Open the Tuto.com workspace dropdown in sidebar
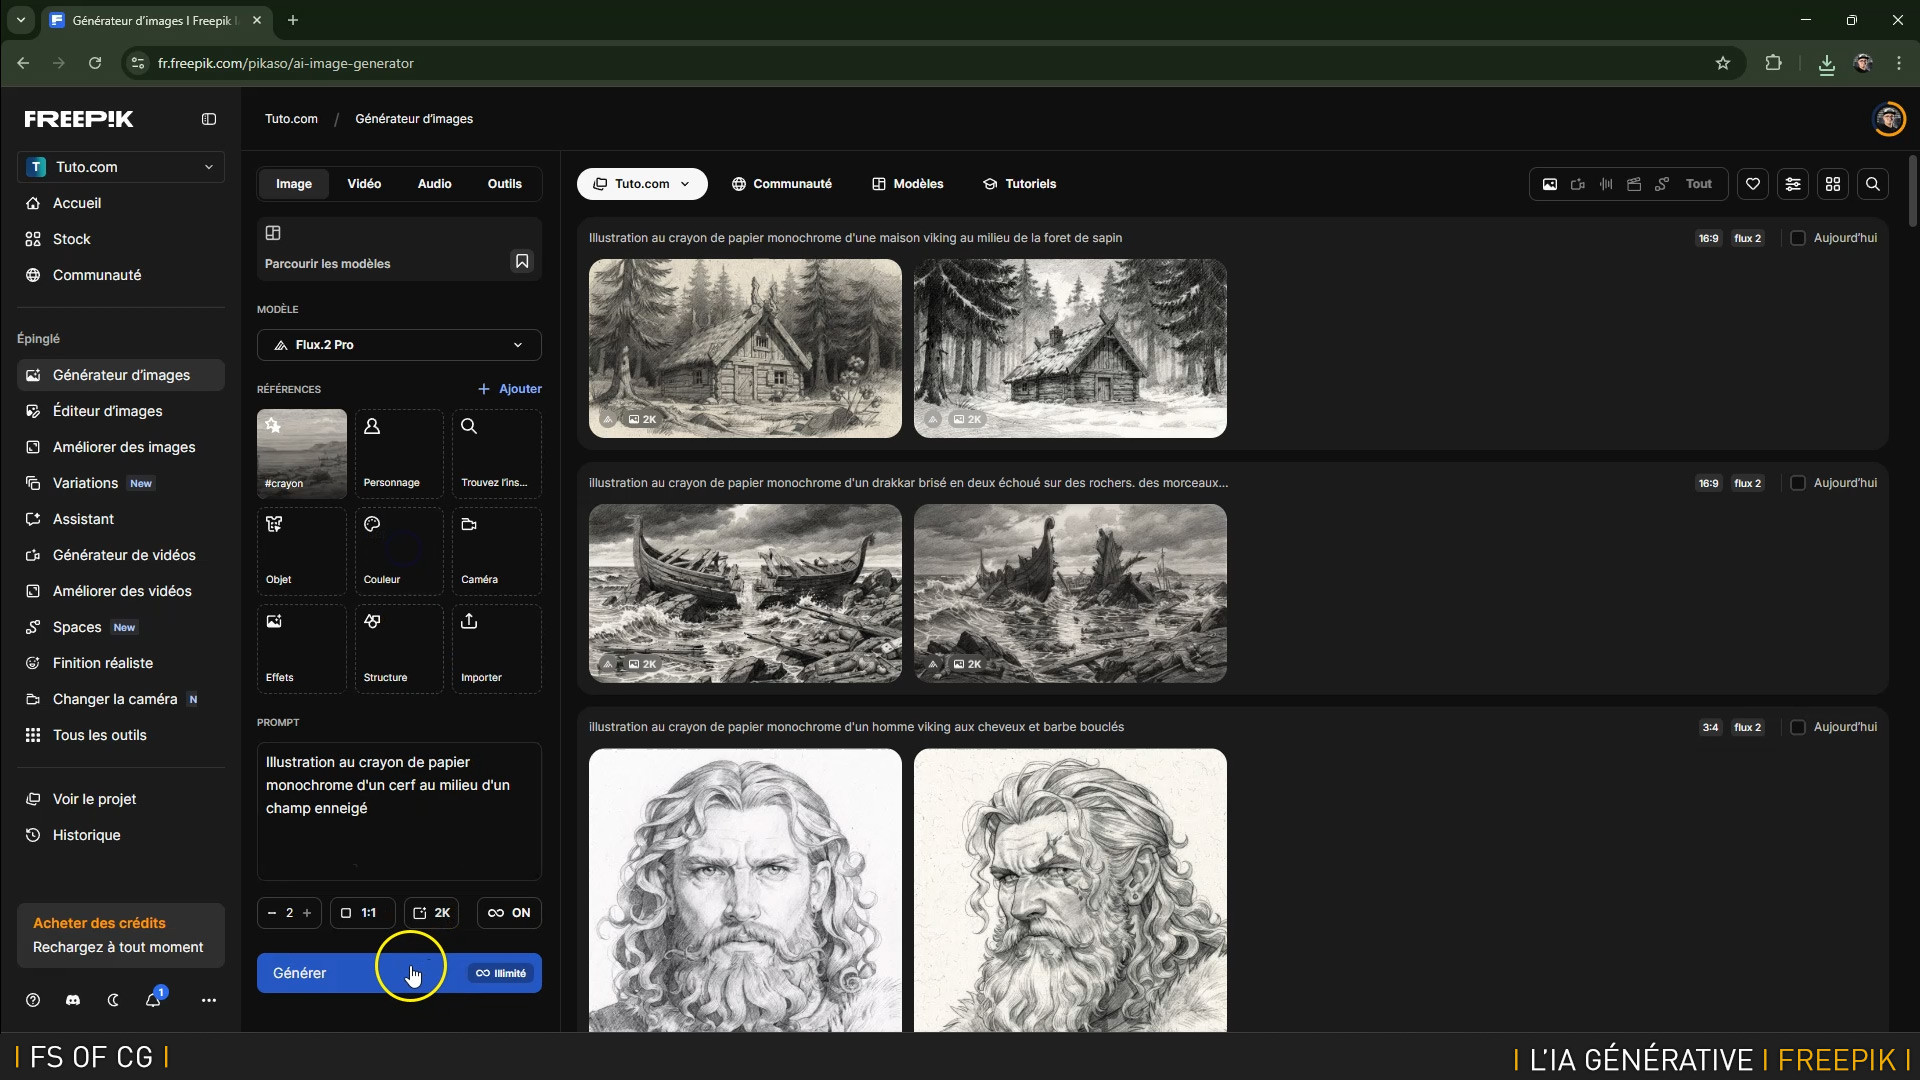The height and width of the screenshot is (1080, 1920). 121,167
